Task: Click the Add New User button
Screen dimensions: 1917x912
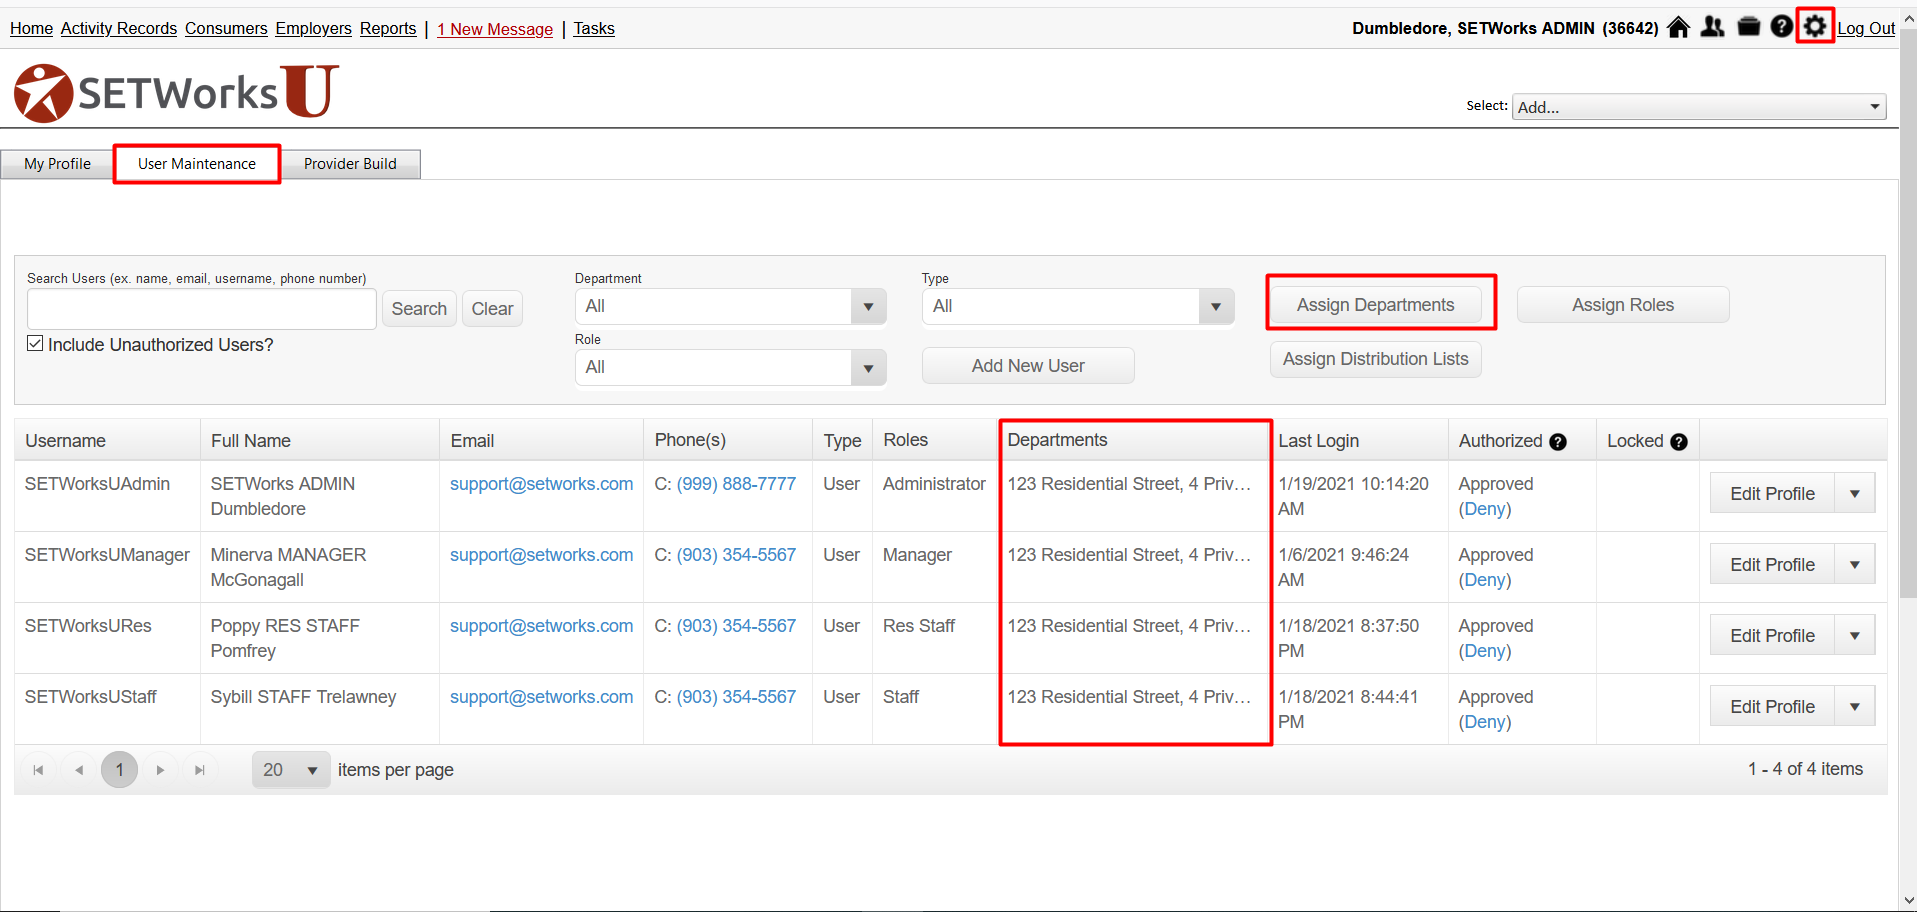Action: pyautogui.click(x=1028, y=366)
